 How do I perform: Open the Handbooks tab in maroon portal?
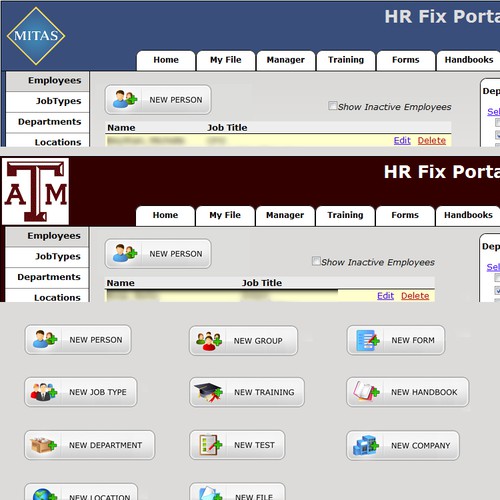468,216
